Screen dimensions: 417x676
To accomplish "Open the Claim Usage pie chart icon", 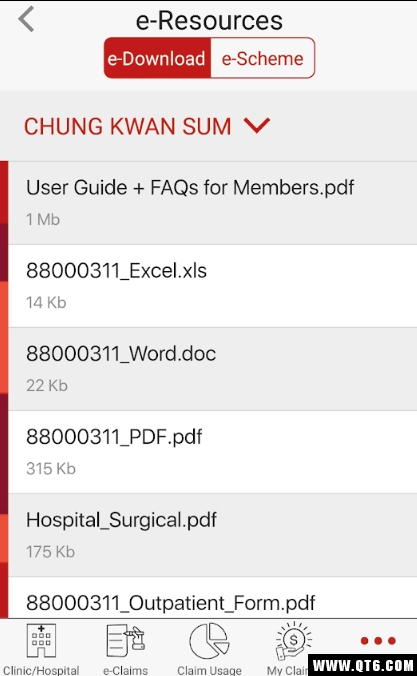I will coord(209,641).
